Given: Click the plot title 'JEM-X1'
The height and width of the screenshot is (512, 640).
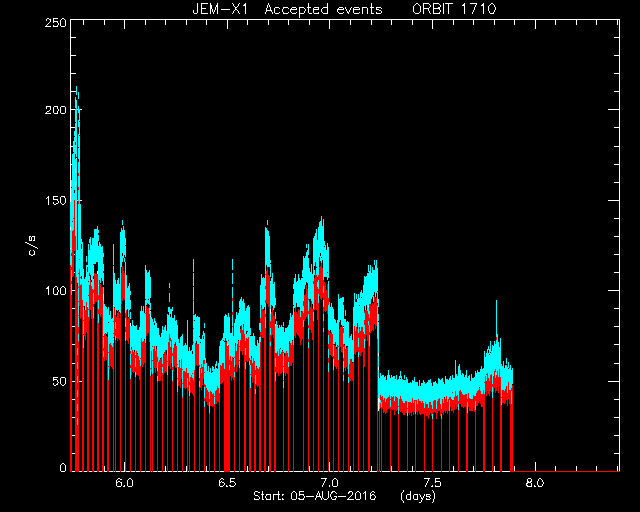Looking at the screenshot, I should click(220, 9).
